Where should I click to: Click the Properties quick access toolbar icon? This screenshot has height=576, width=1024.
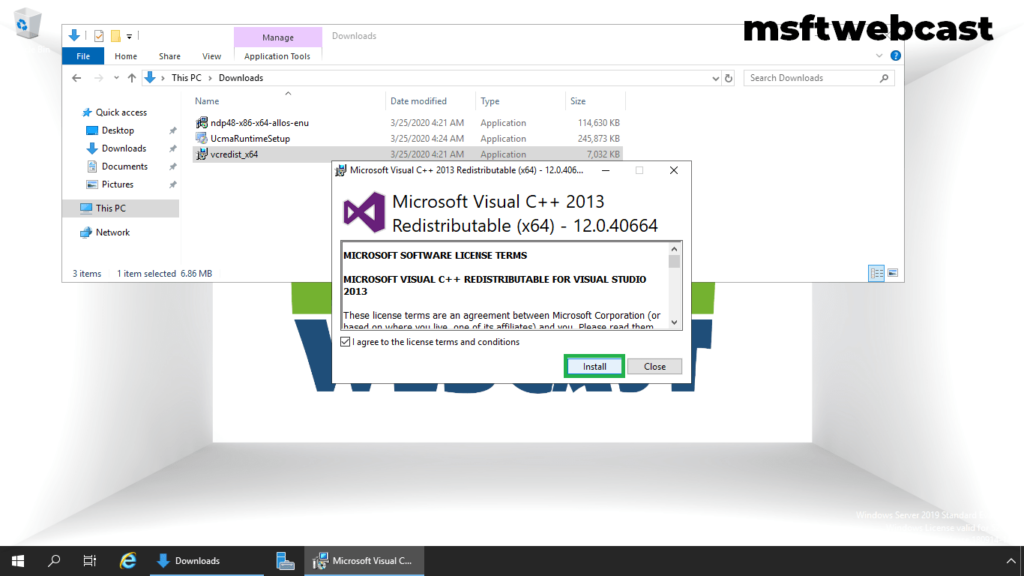(x=99, y=36)
